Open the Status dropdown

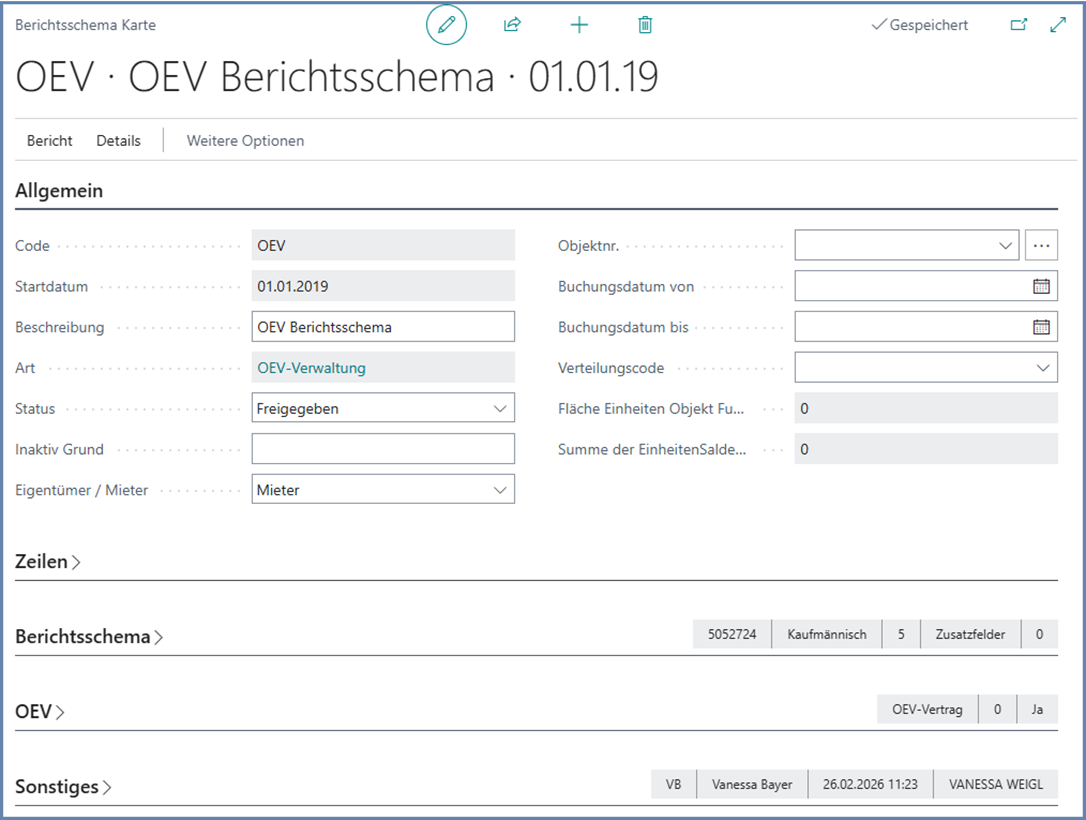tap(500, 409)
